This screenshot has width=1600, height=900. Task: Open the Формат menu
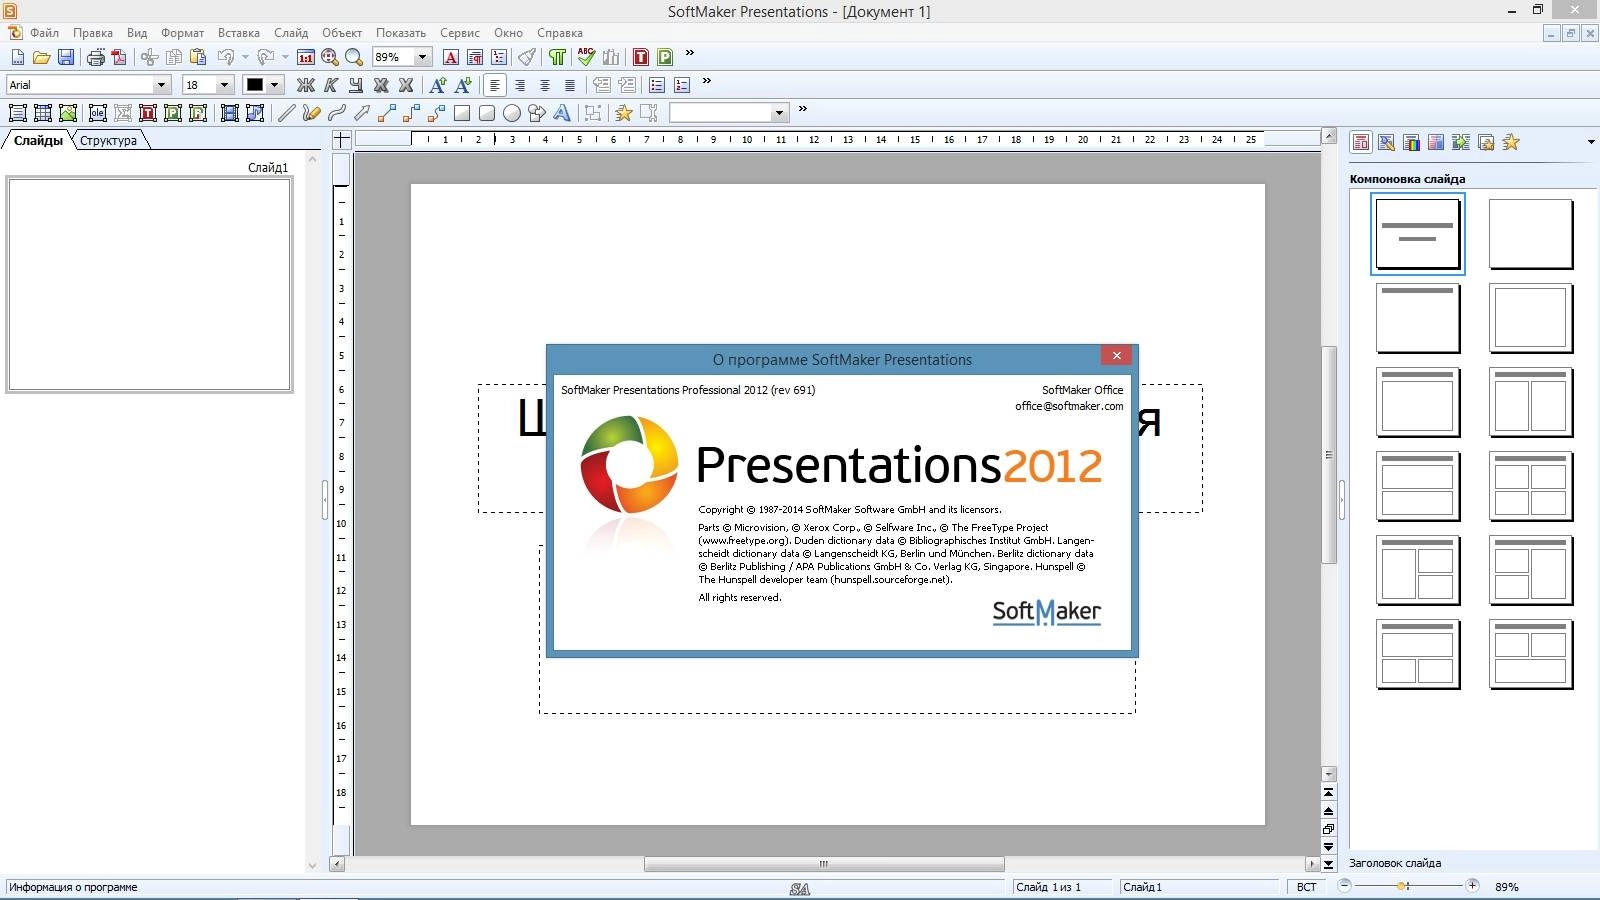tap(182, 33)
